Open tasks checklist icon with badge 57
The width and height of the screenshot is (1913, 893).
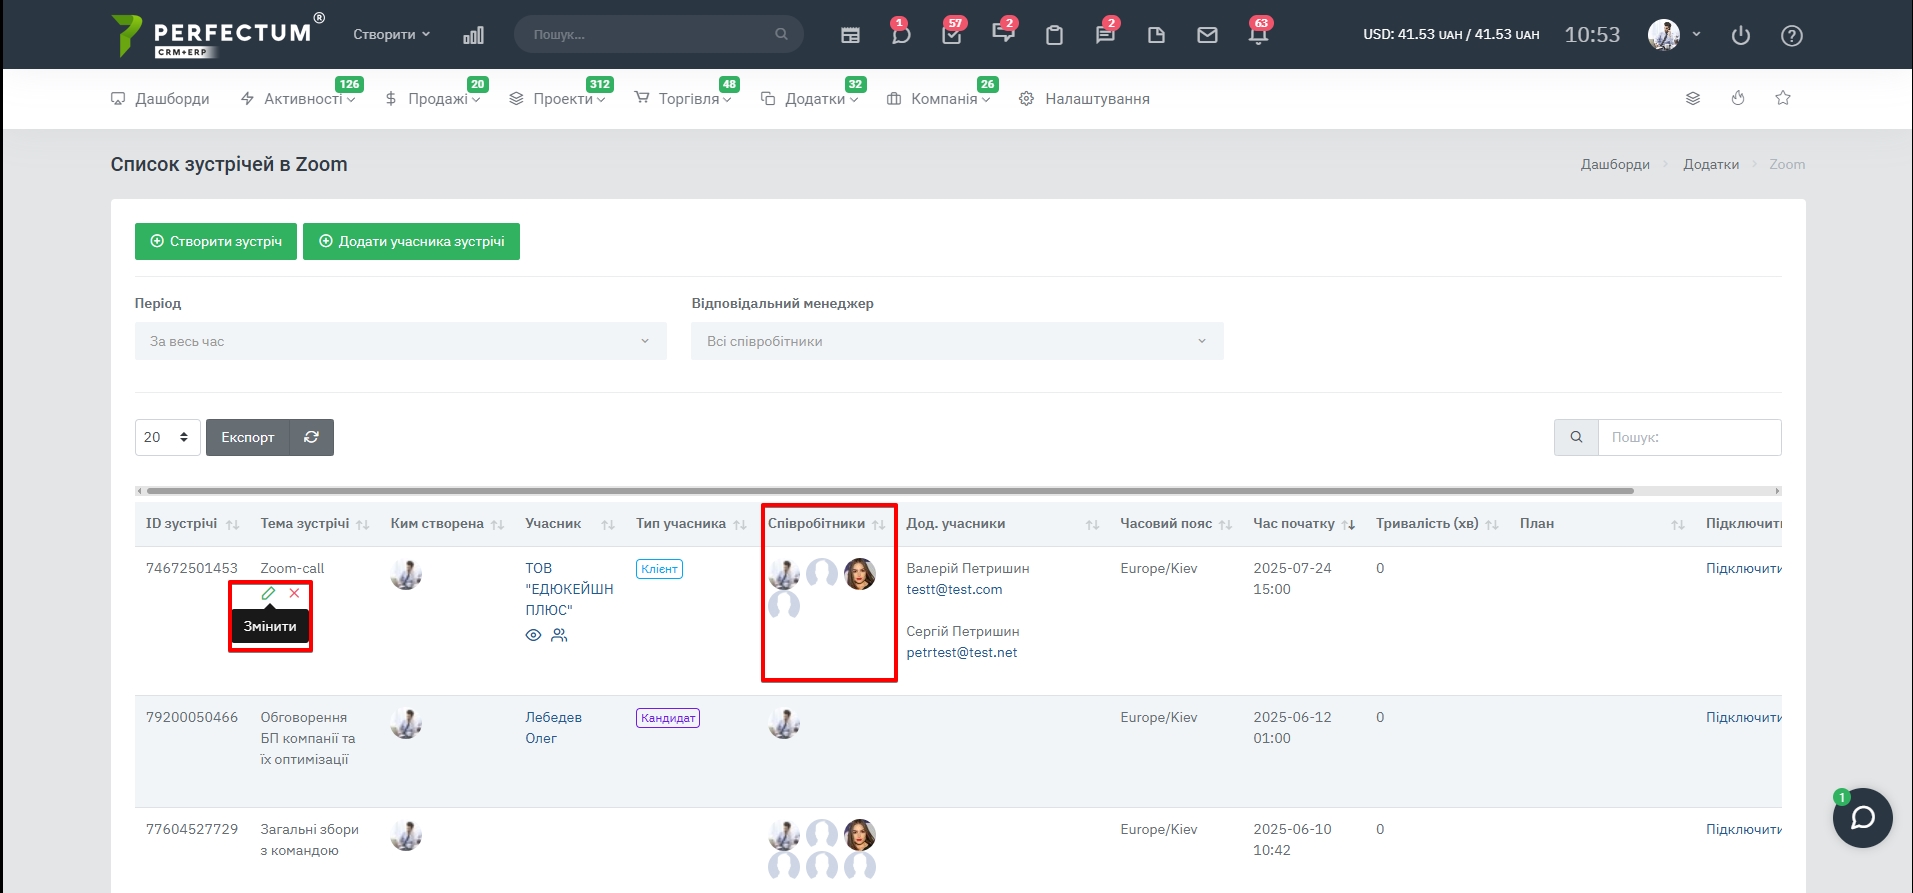[952, 34]
